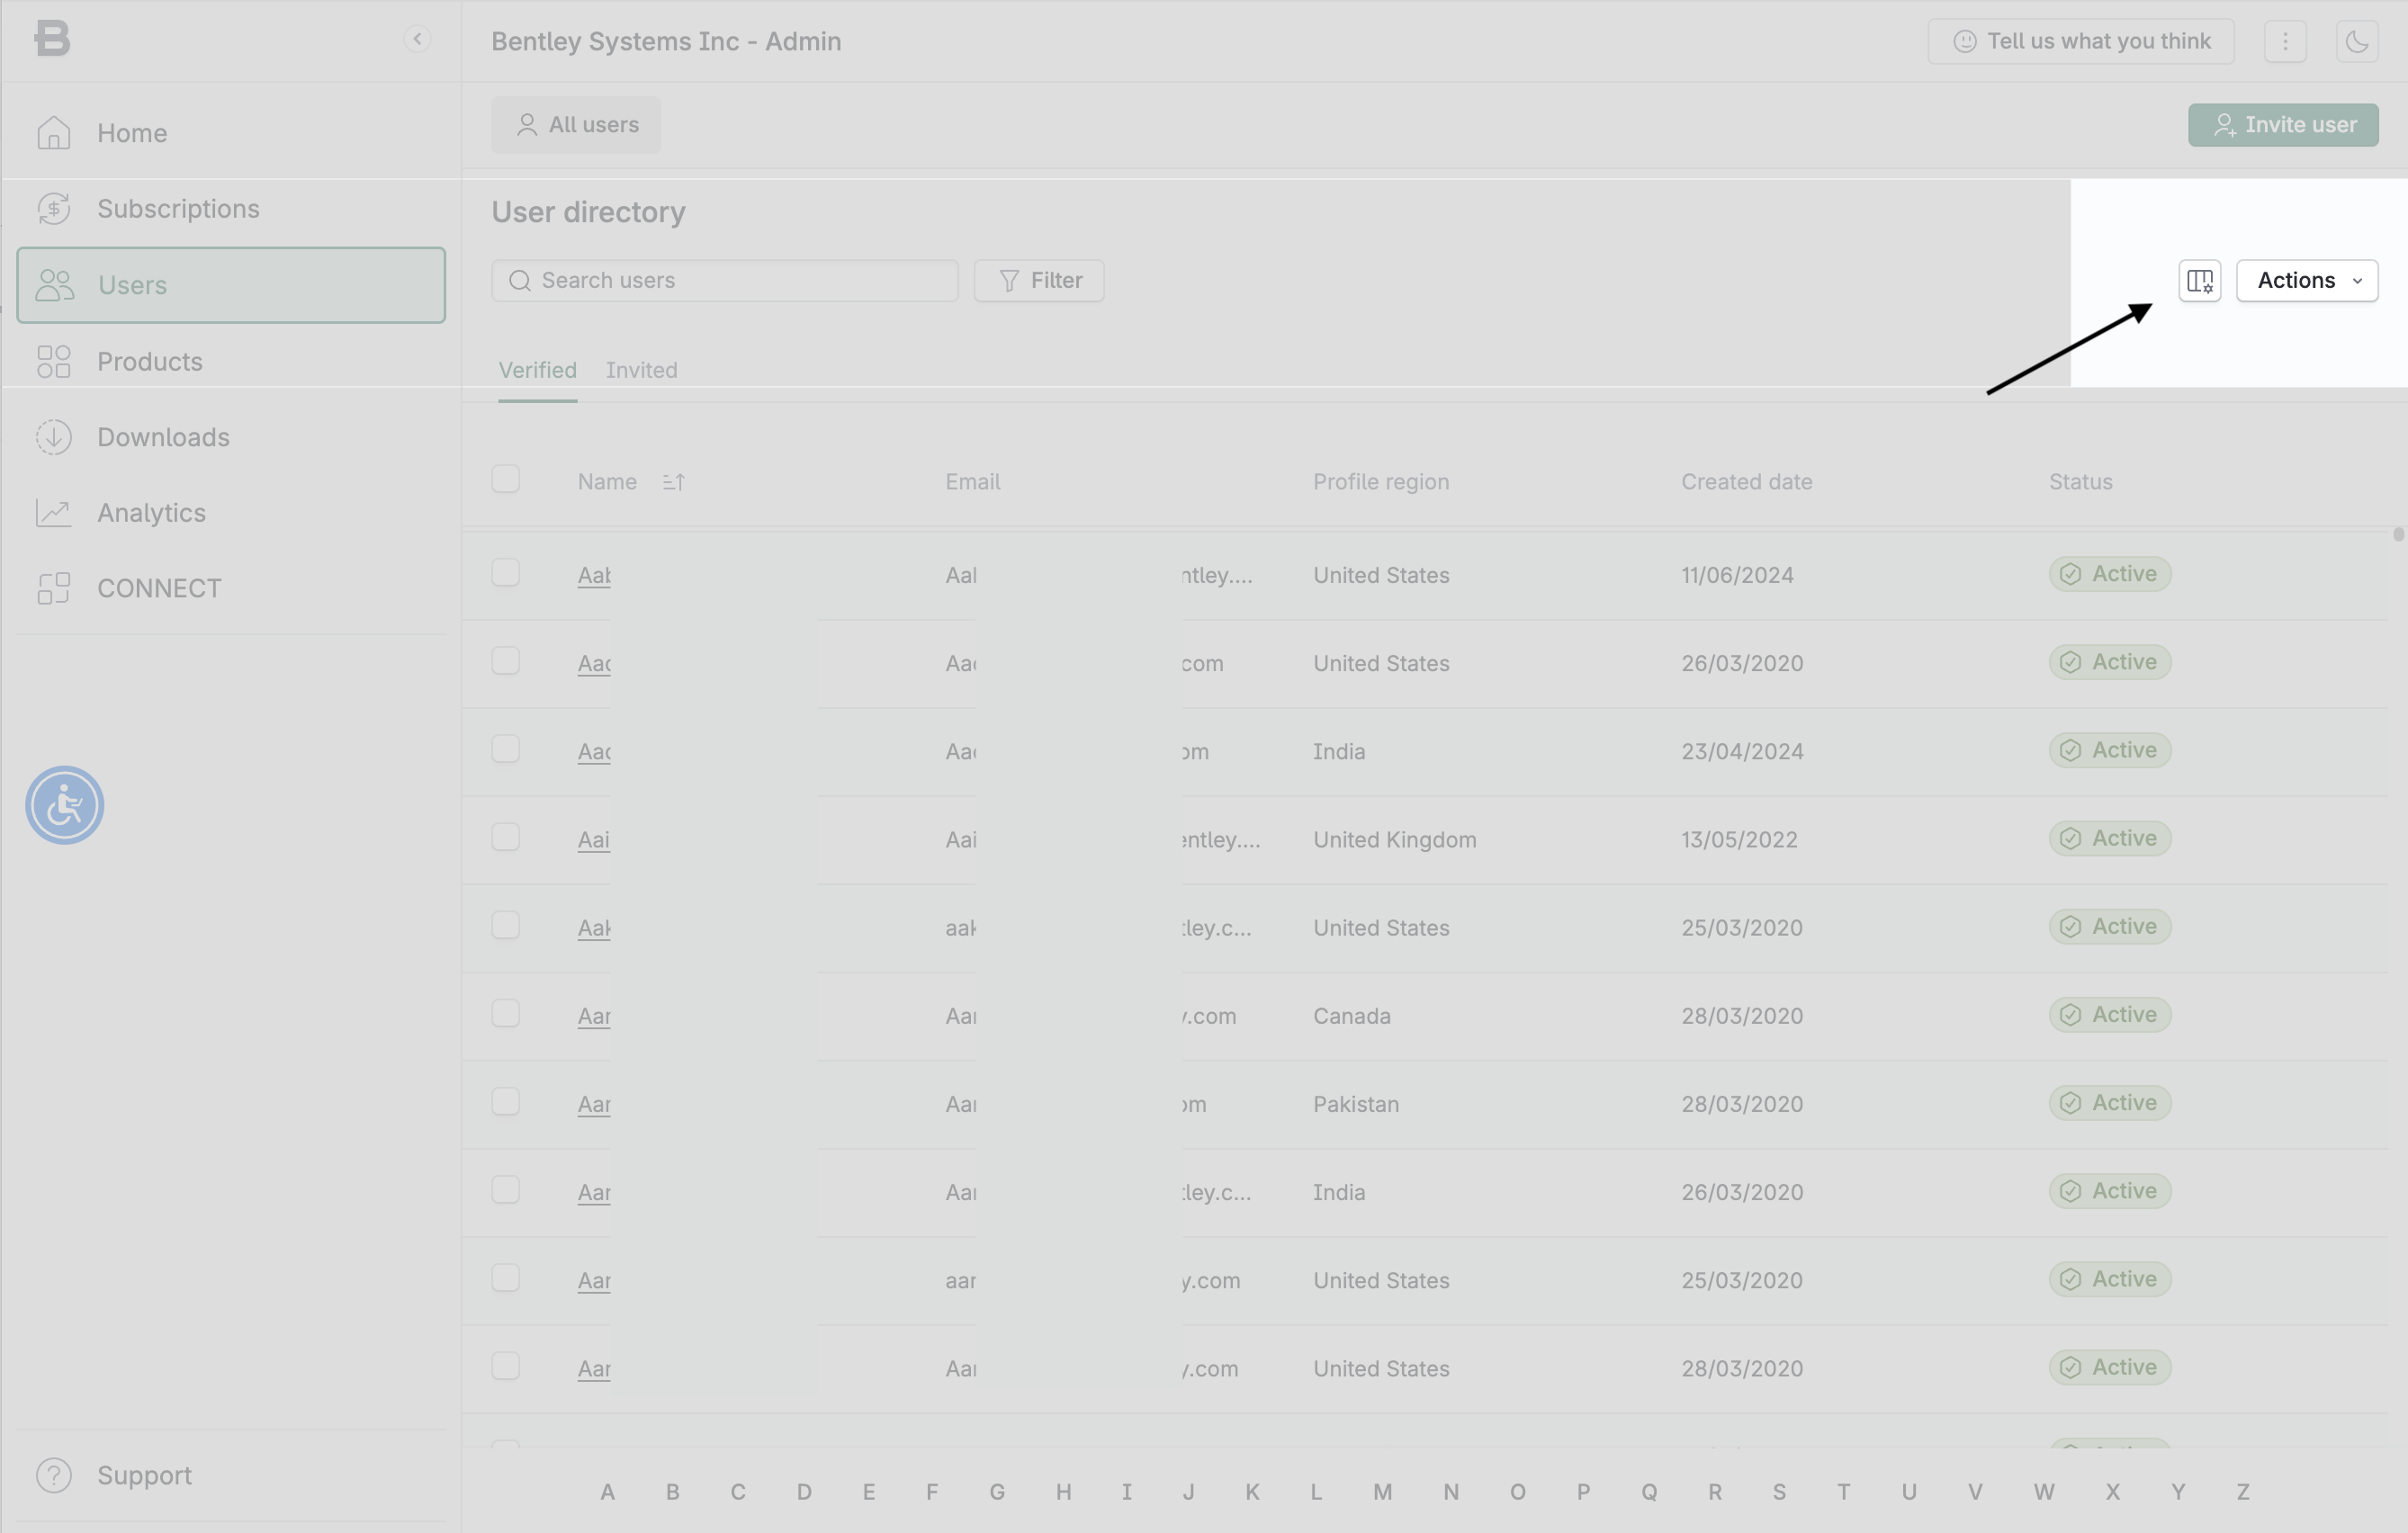Select Users in sidebar
This screenshot has height=1533, width=2408.
[231, 285]
